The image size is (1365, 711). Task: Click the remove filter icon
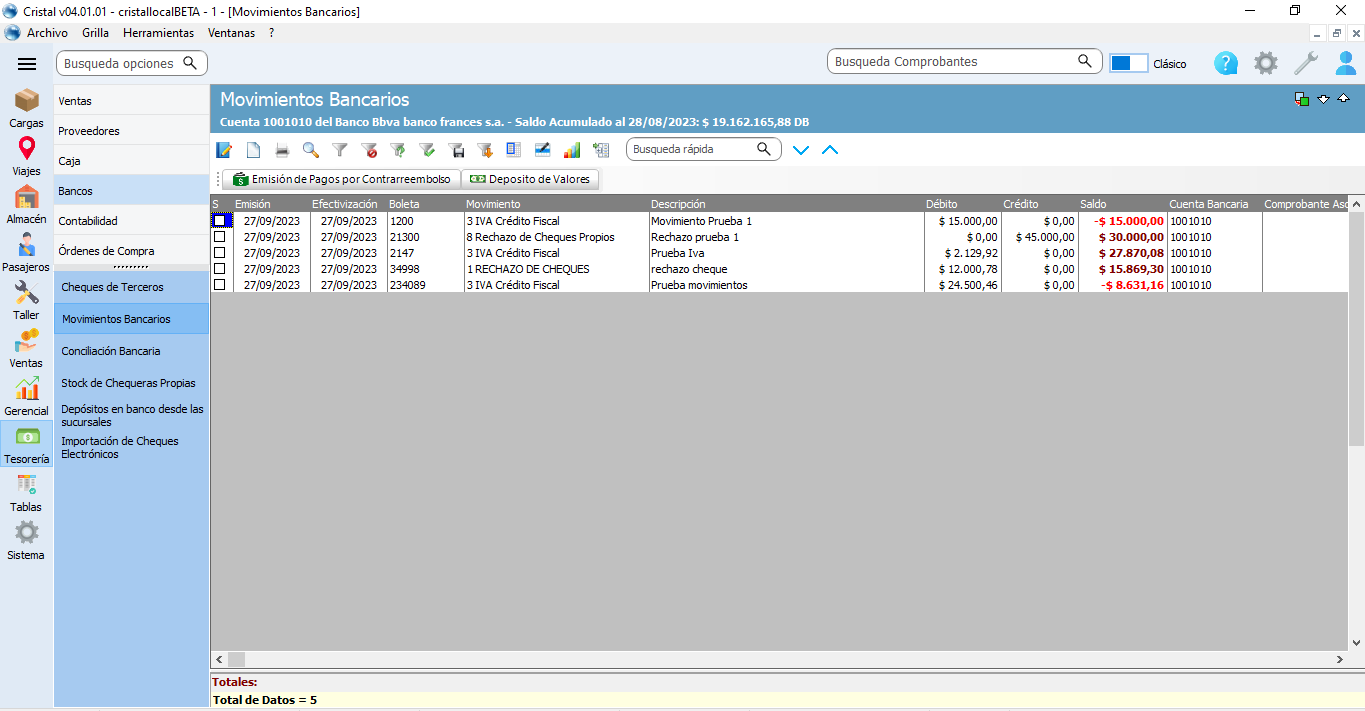369,150
